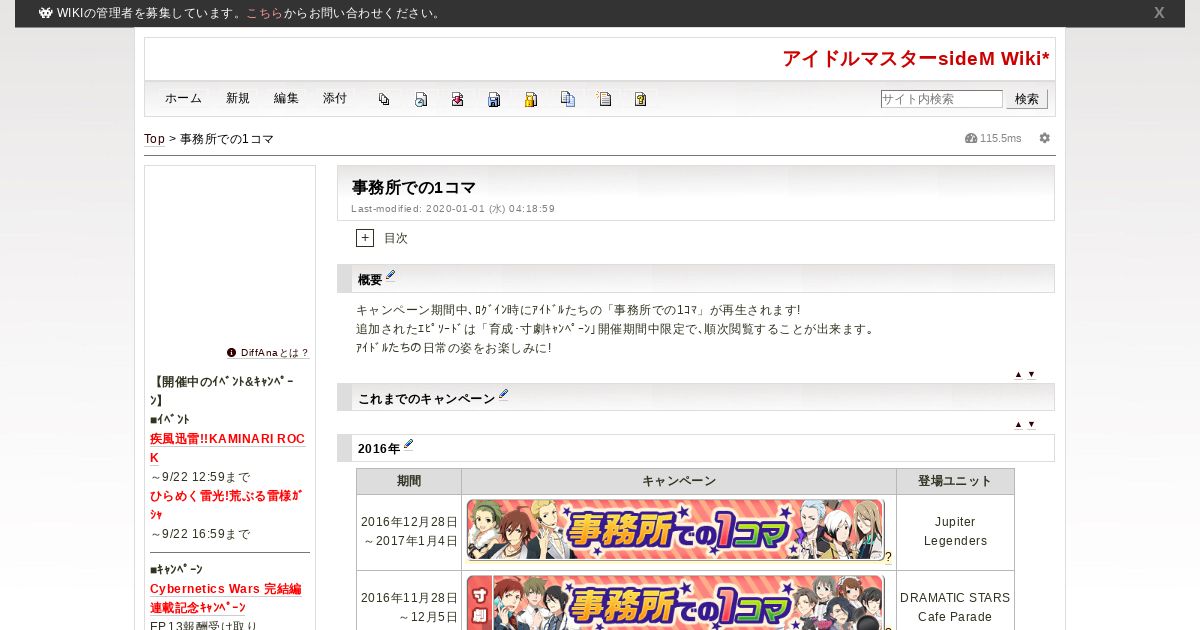Click the ～9/22 16:59まで sidebar text

click(200, 534)
